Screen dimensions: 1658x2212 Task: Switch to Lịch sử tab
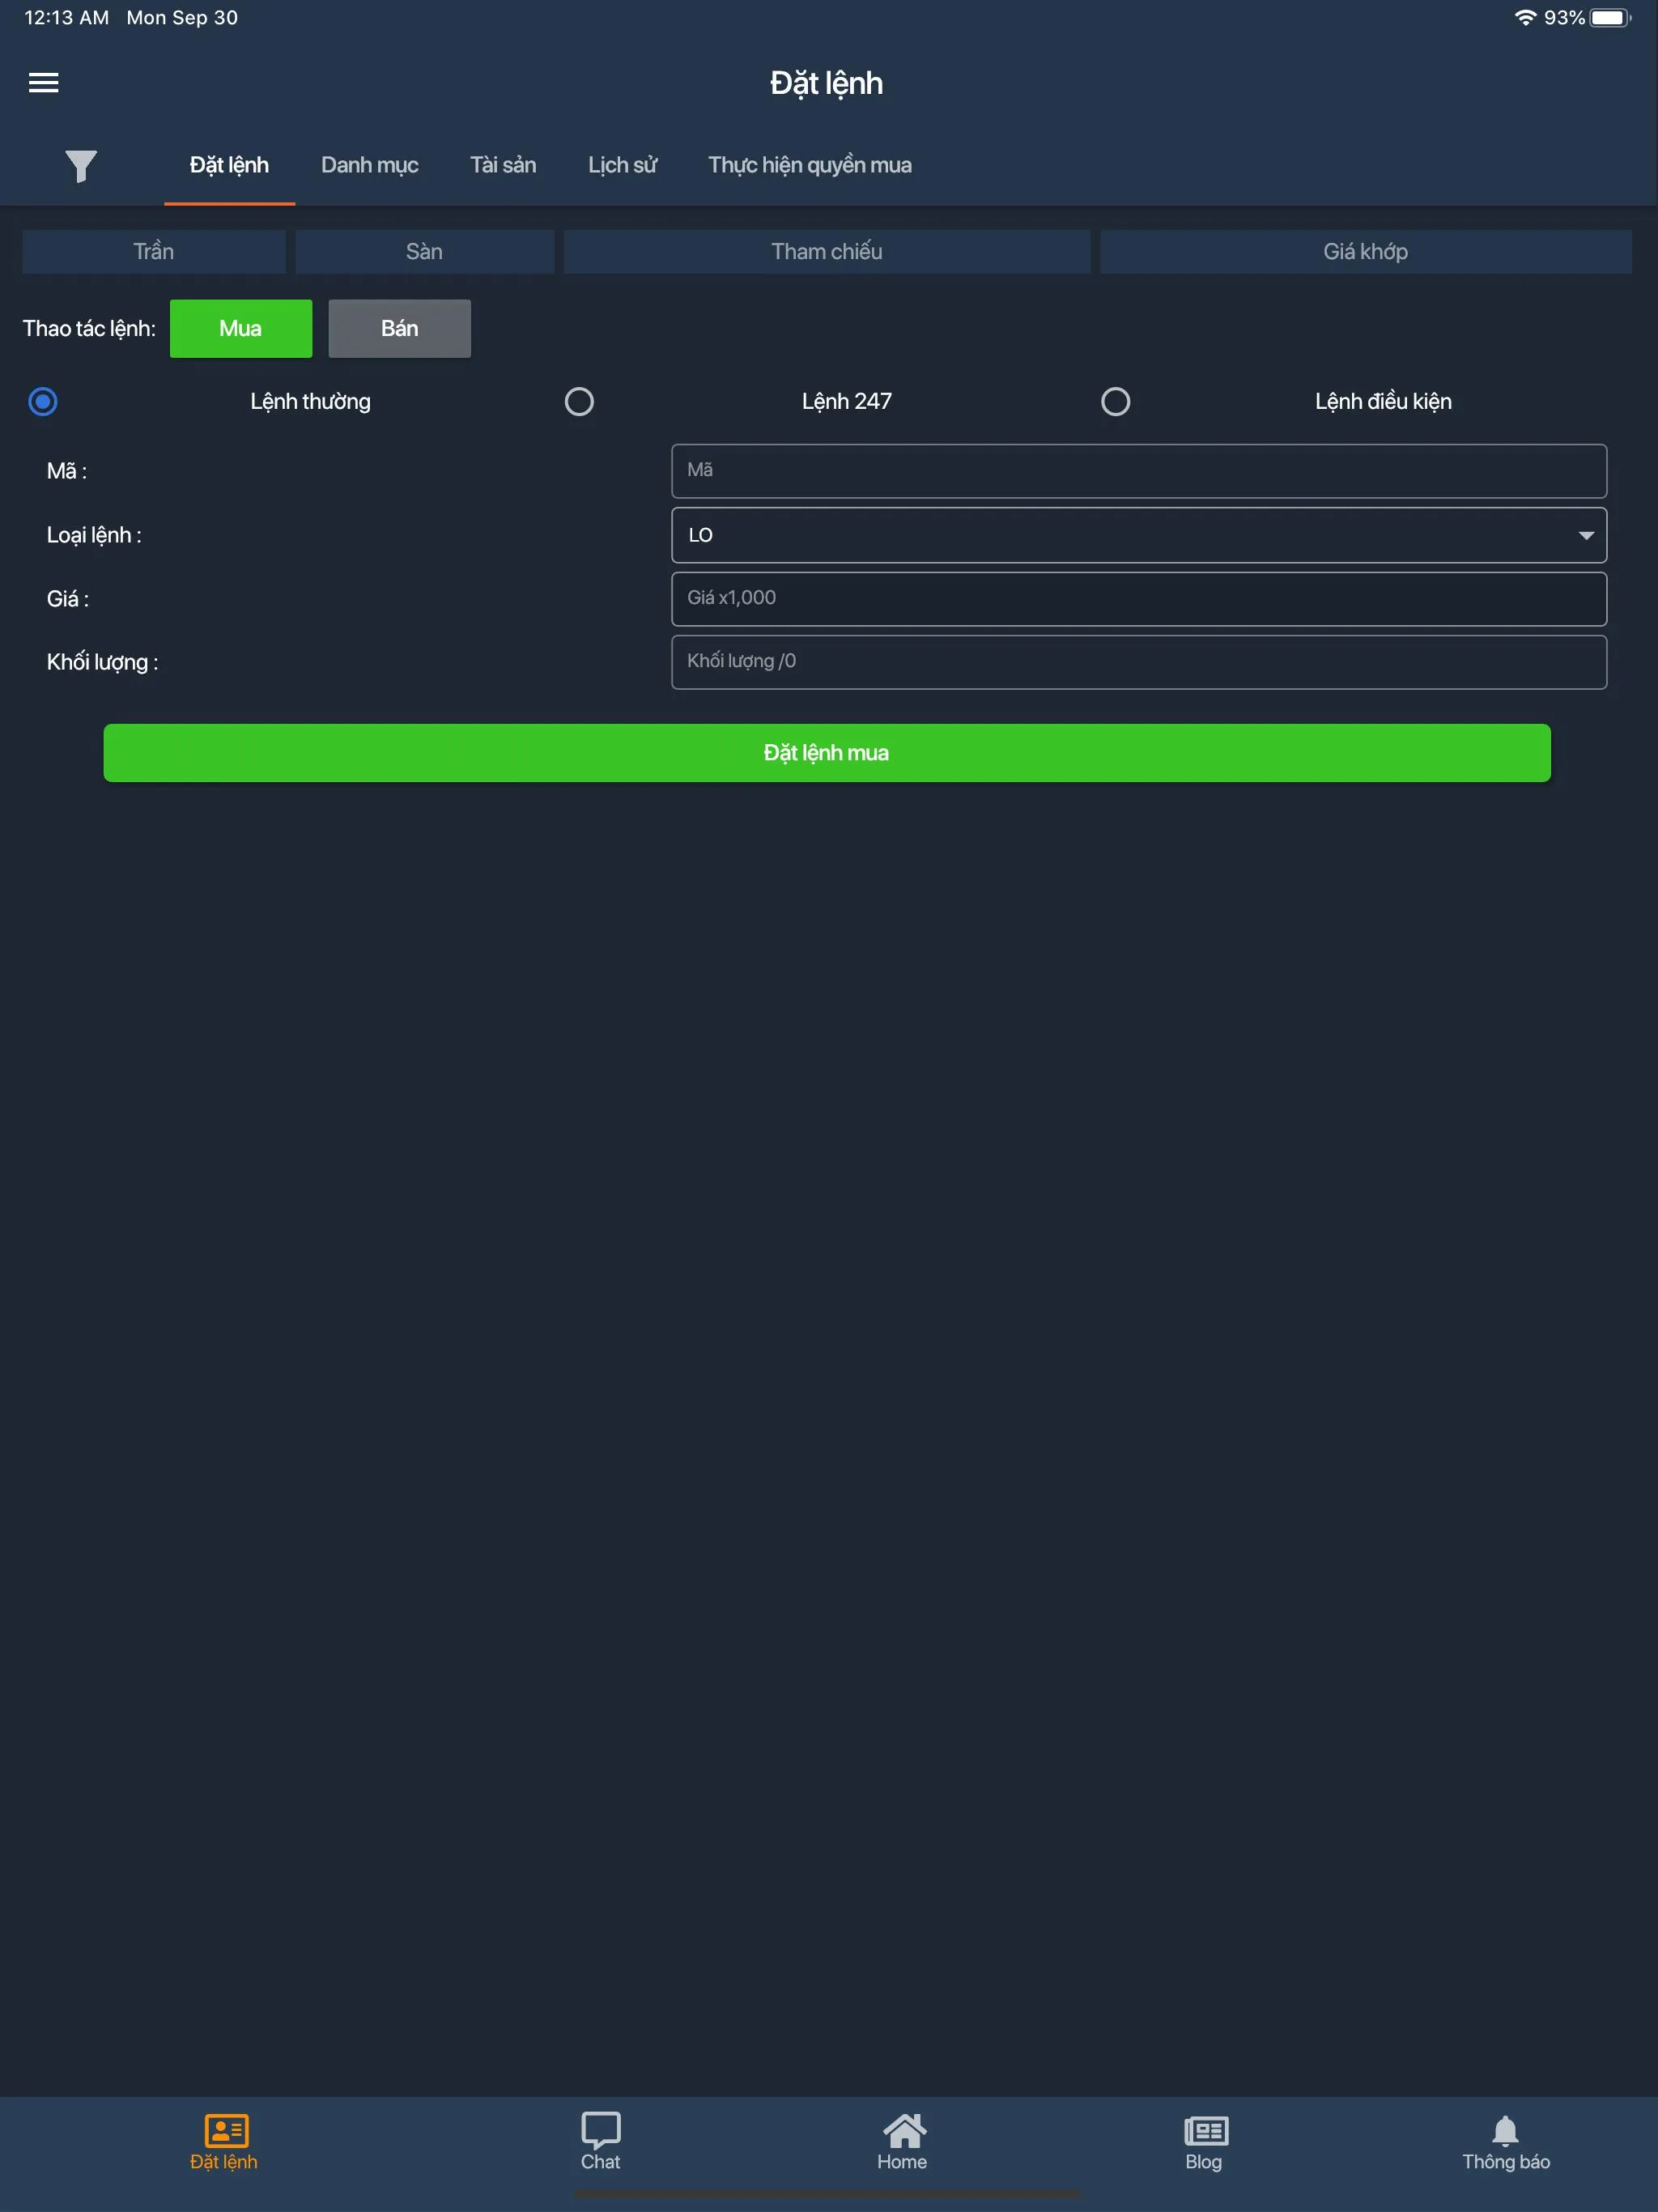623,165
